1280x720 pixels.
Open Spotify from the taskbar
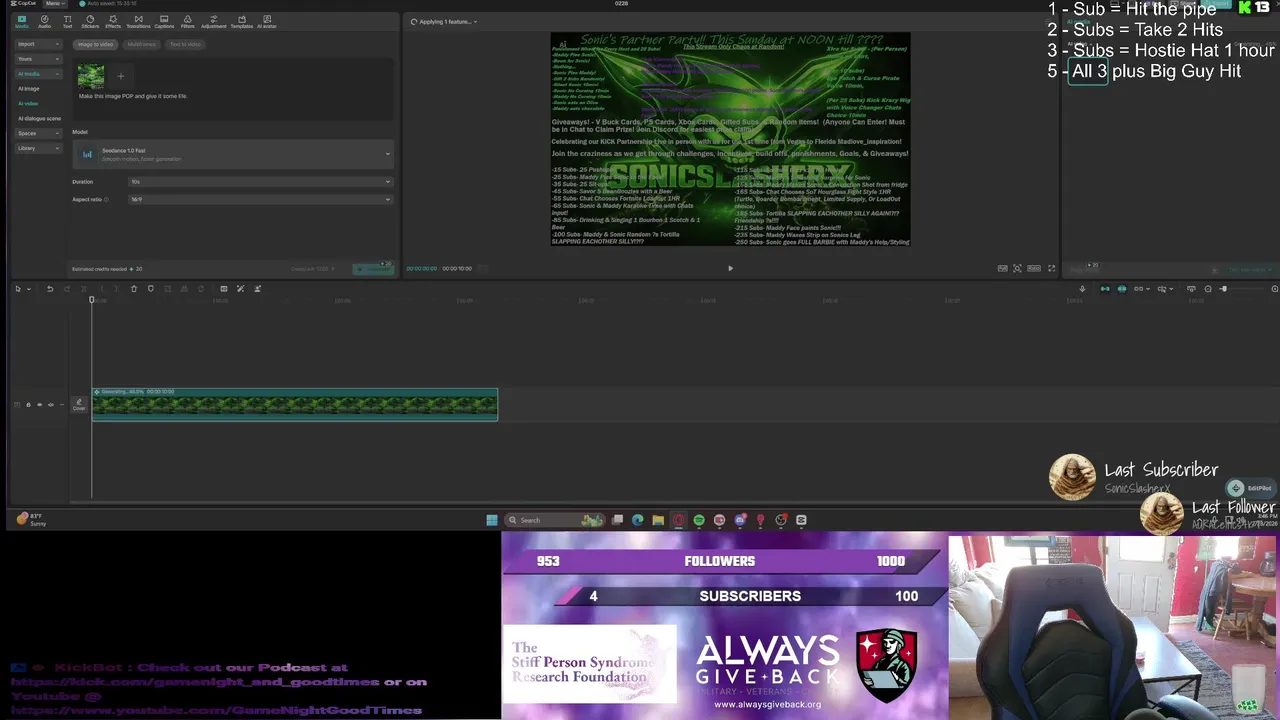[699, 520]
